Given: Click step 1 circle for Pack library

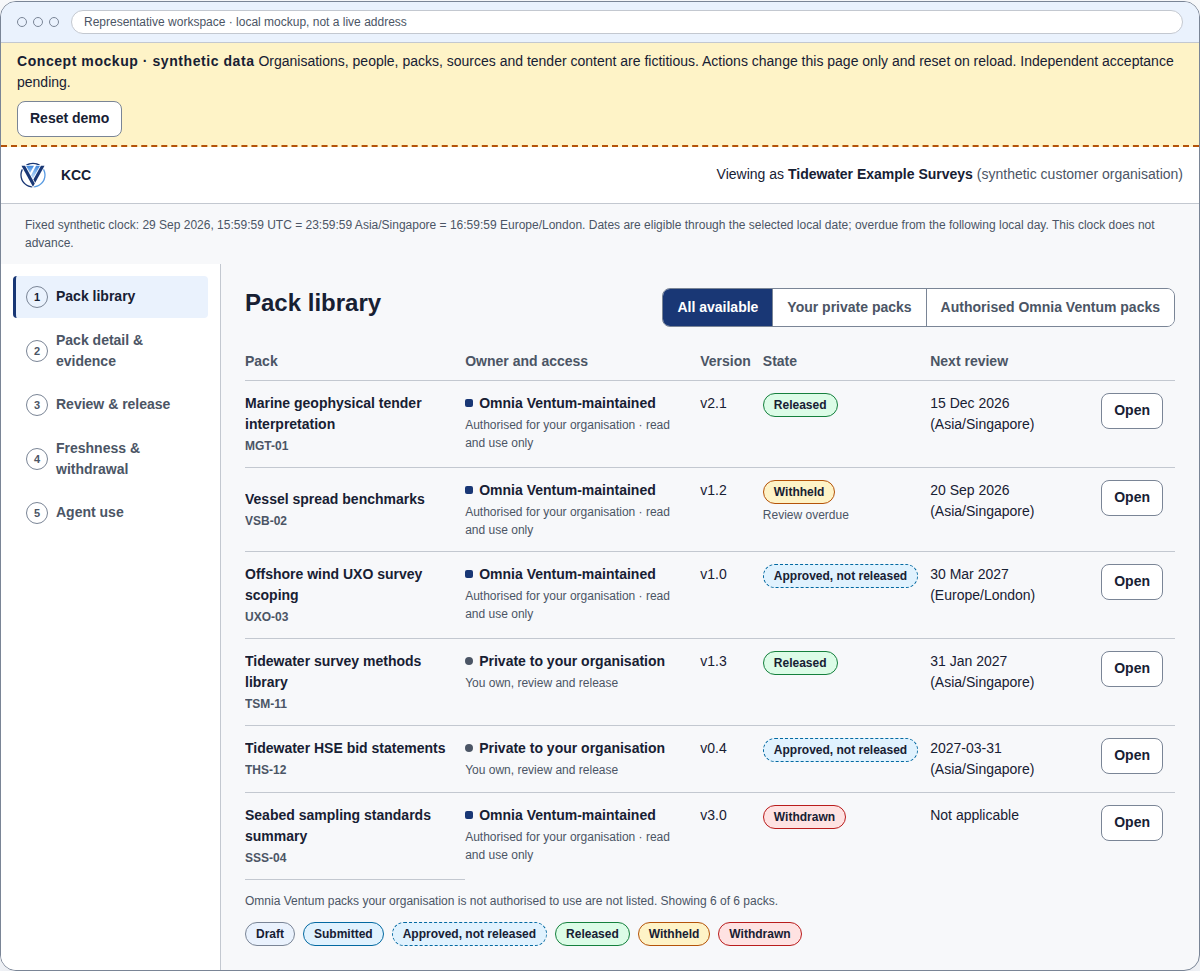Looking at the screenshot, I should (x=37, y=297).
